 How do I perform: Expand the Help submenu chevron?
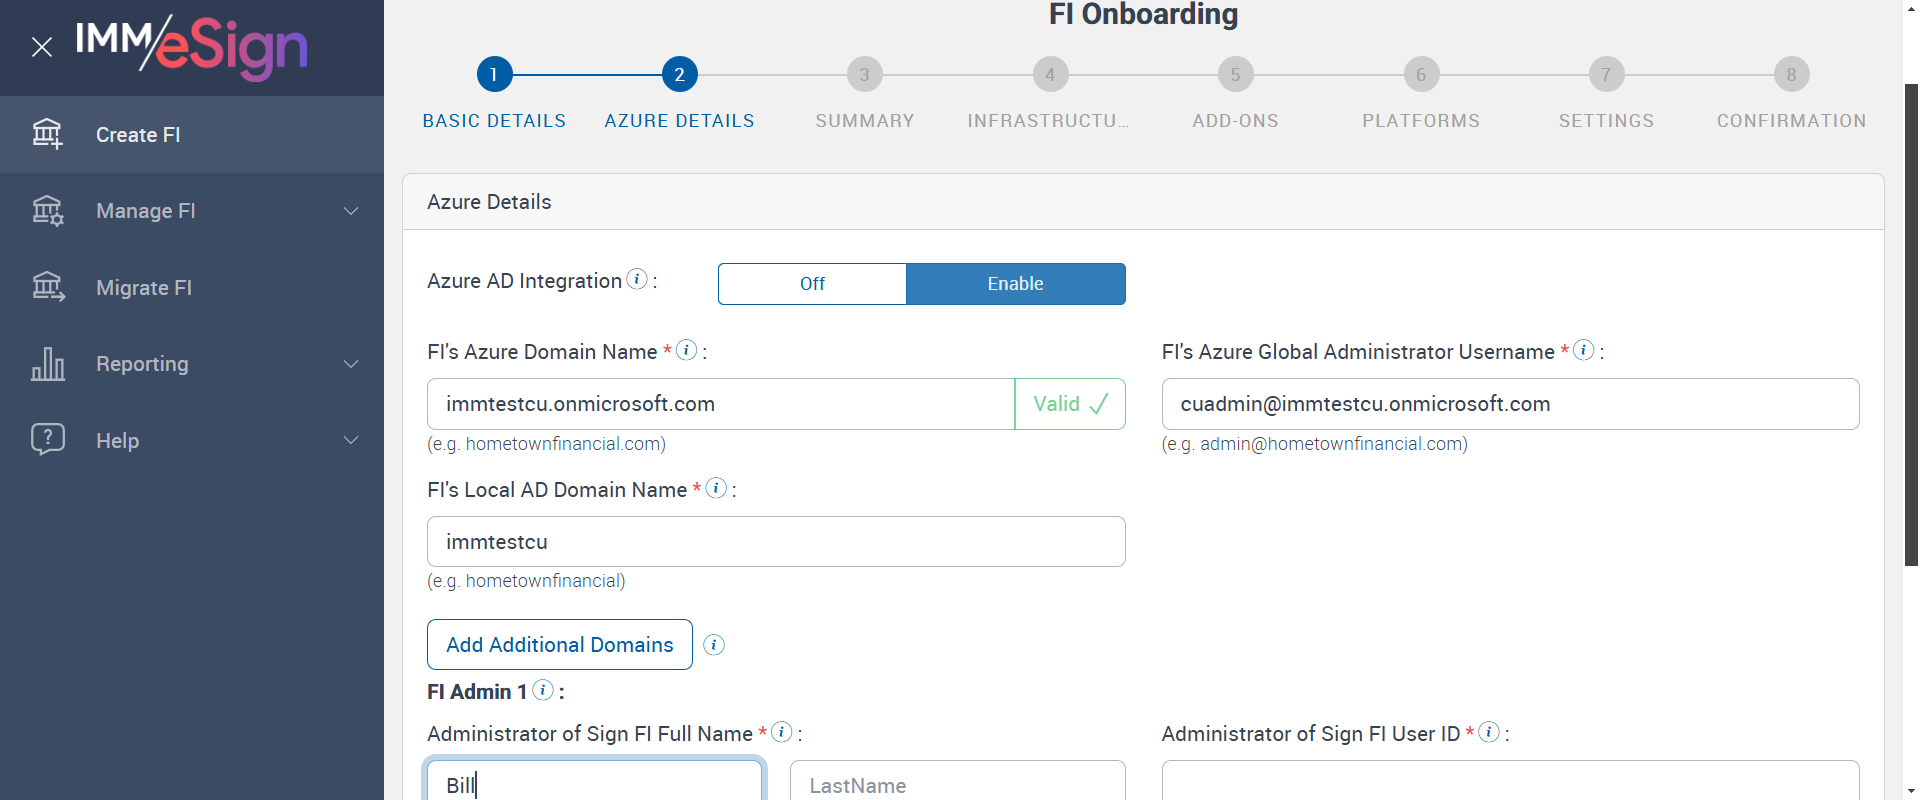[x=351, y=440]
